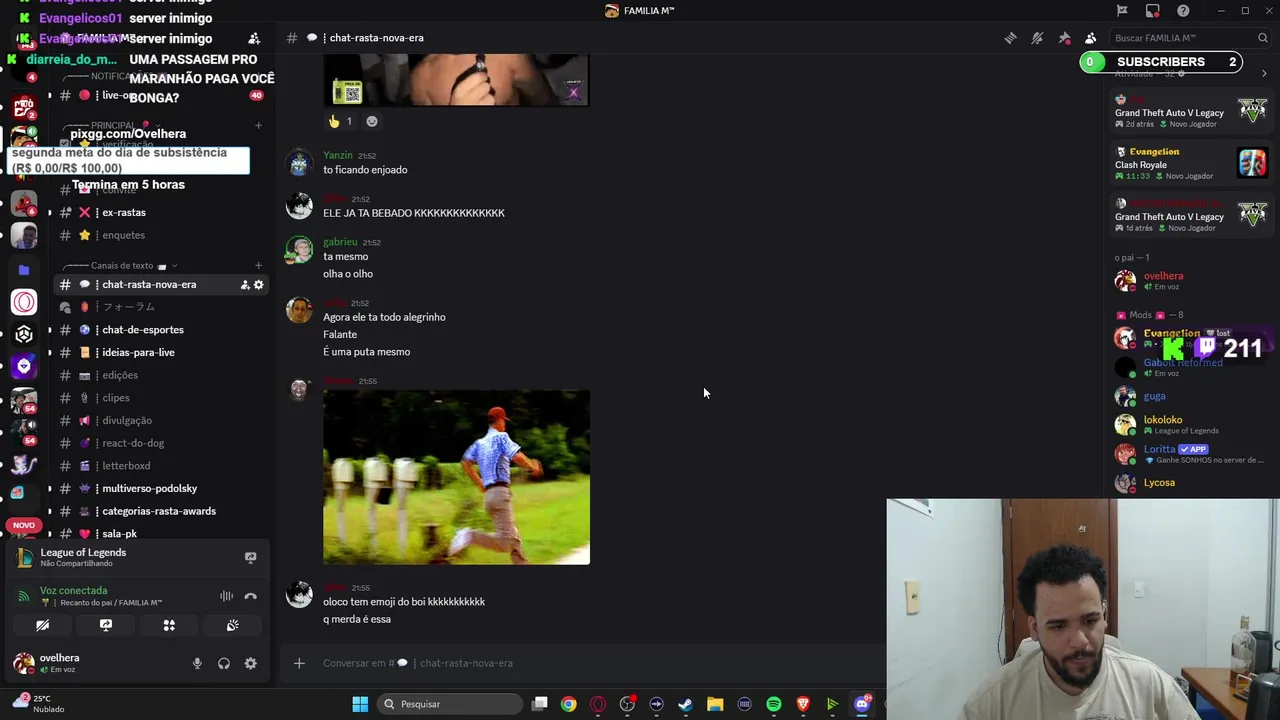The image size is (1280, 720).
Task: Toggle channel notification bell in header
Action: [x=1037, y=38]
